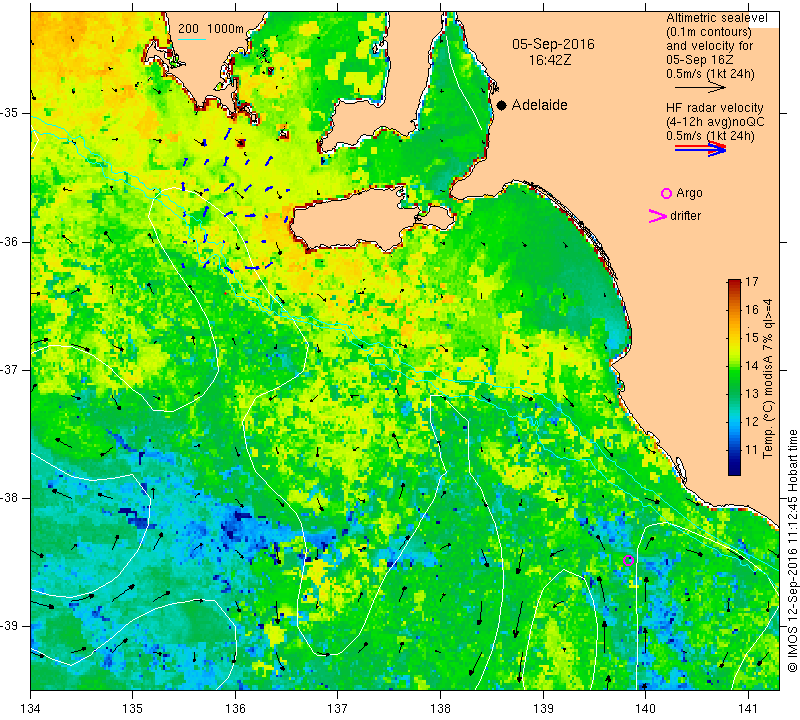Click the Argo legend circle symbol
The image size is (800, 720).
coord(666,193)
